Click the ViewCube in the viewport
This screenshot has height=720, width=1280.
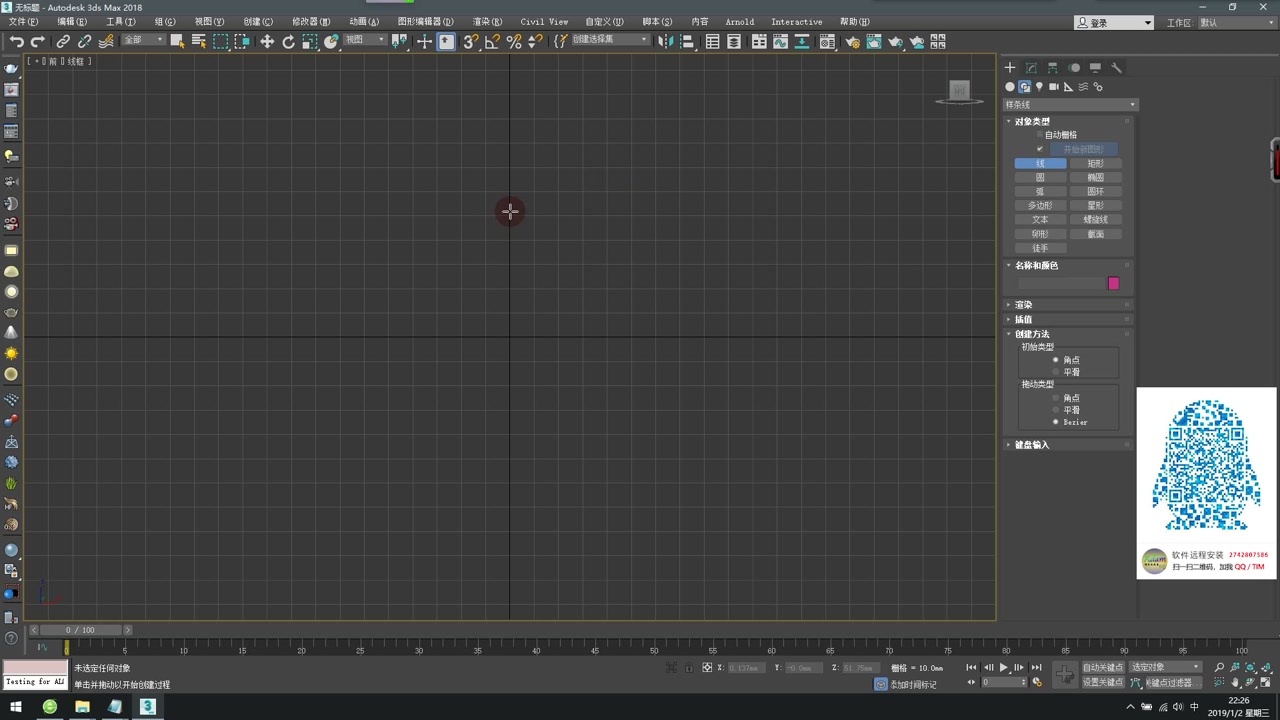click(x=959, y=91)
